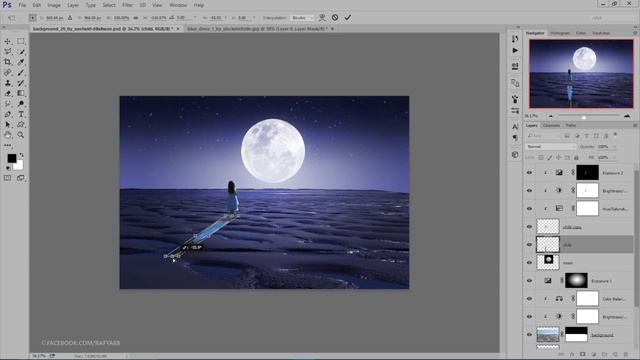The width and height of the screenshot is (640, 360).
Task: Hide the Exposure 1 layer
Action: (529, 280)
